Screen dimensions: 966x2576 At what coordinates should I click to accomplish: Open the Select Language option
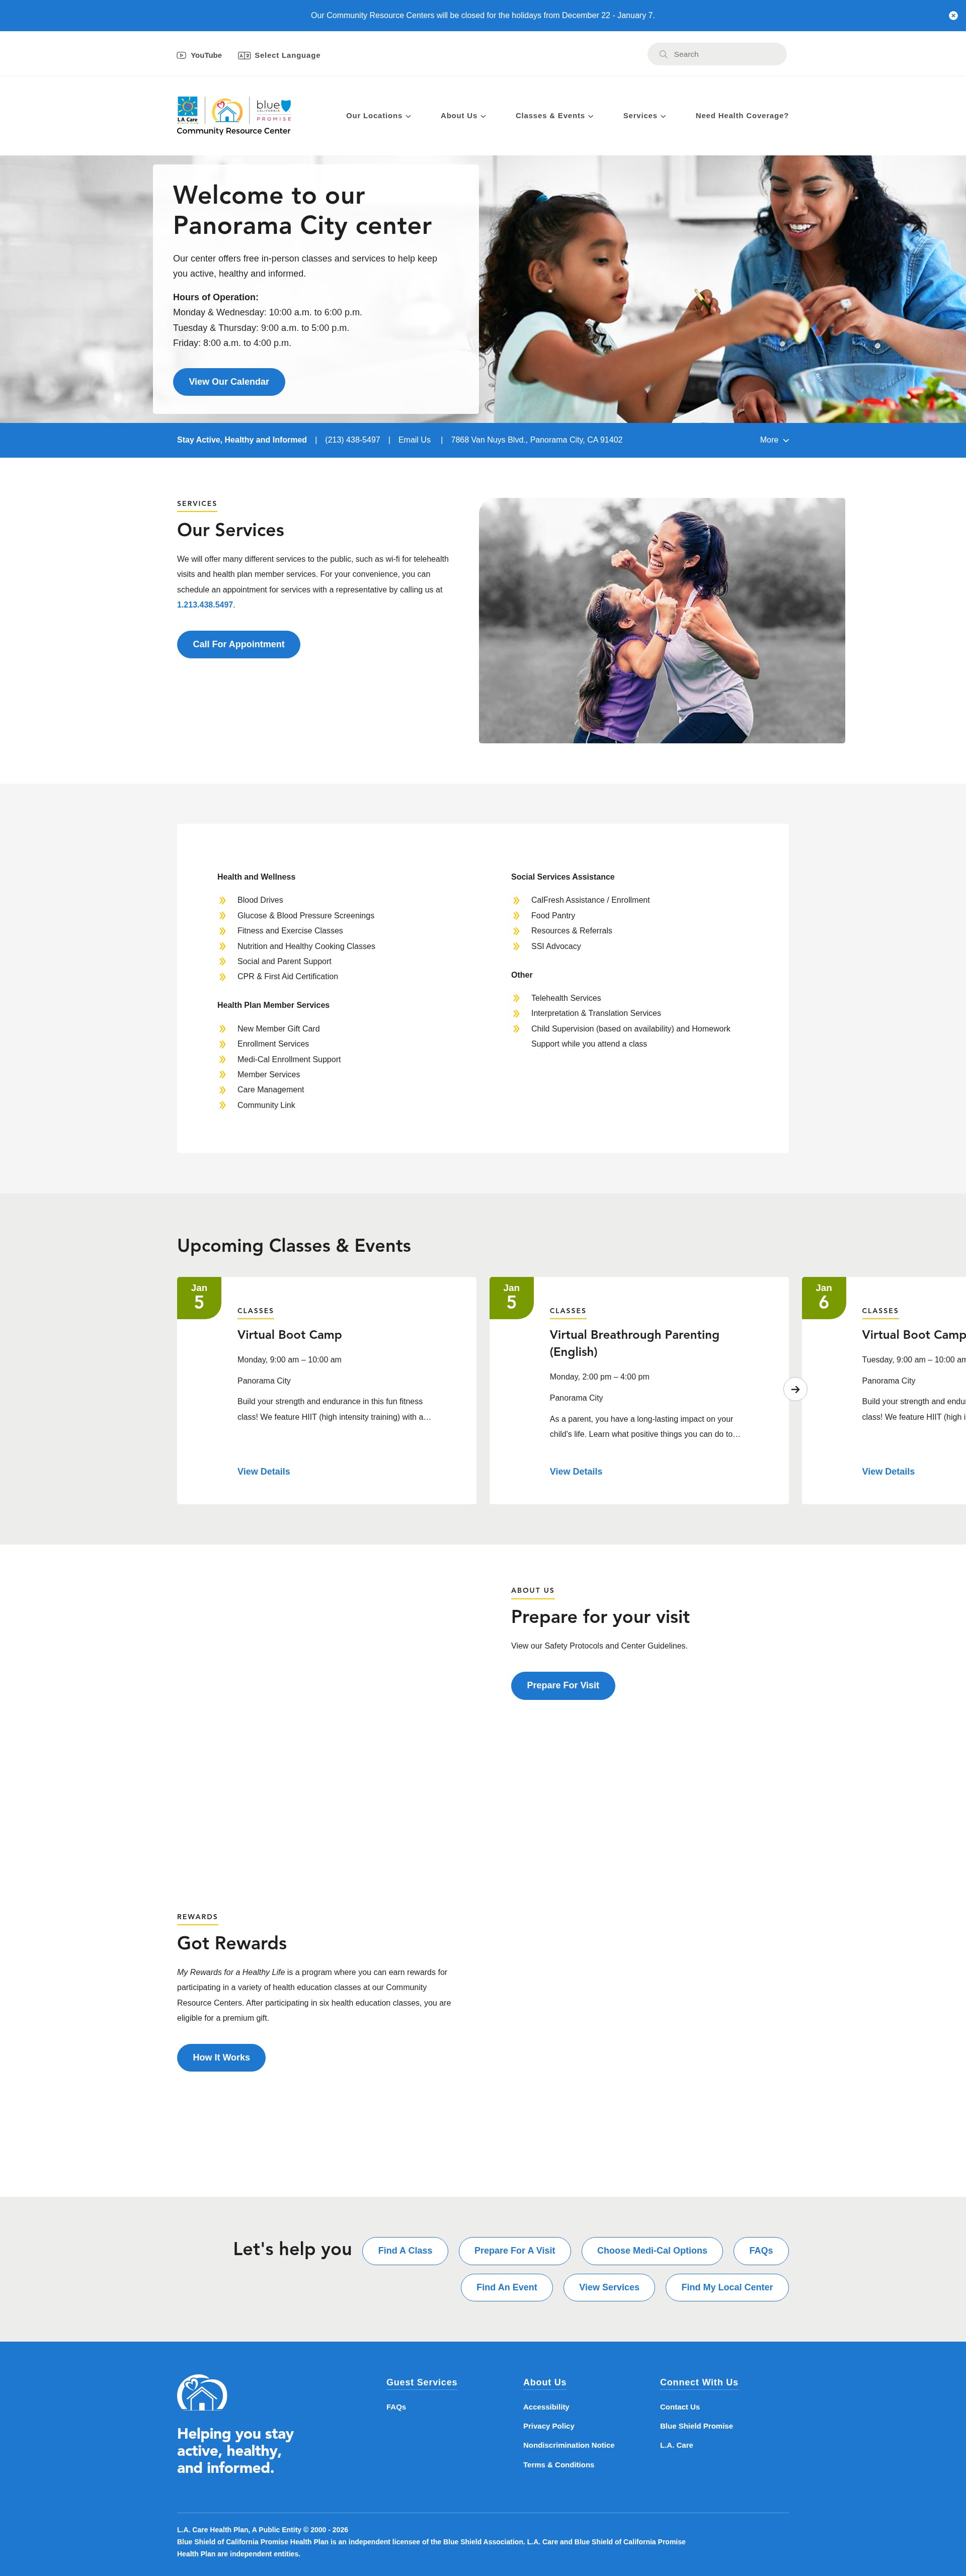tap(279, 55)
